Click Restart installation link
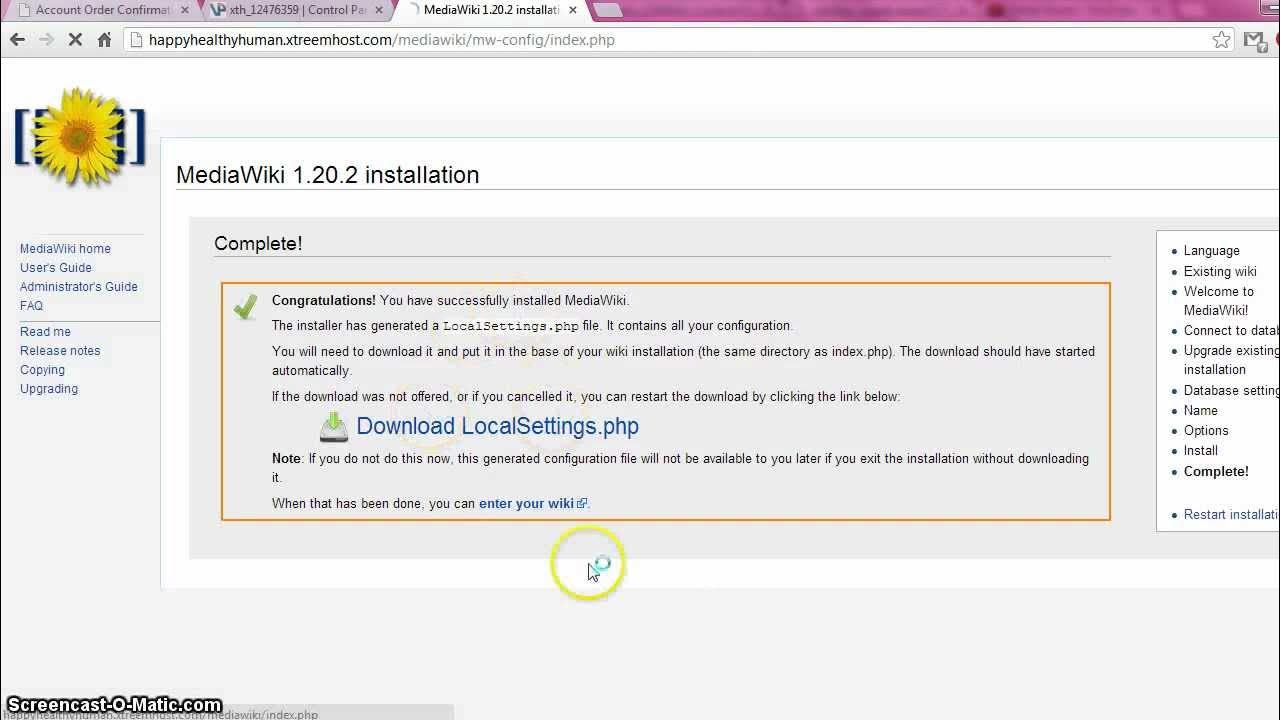1280x720 pixels. point(1231,515)
